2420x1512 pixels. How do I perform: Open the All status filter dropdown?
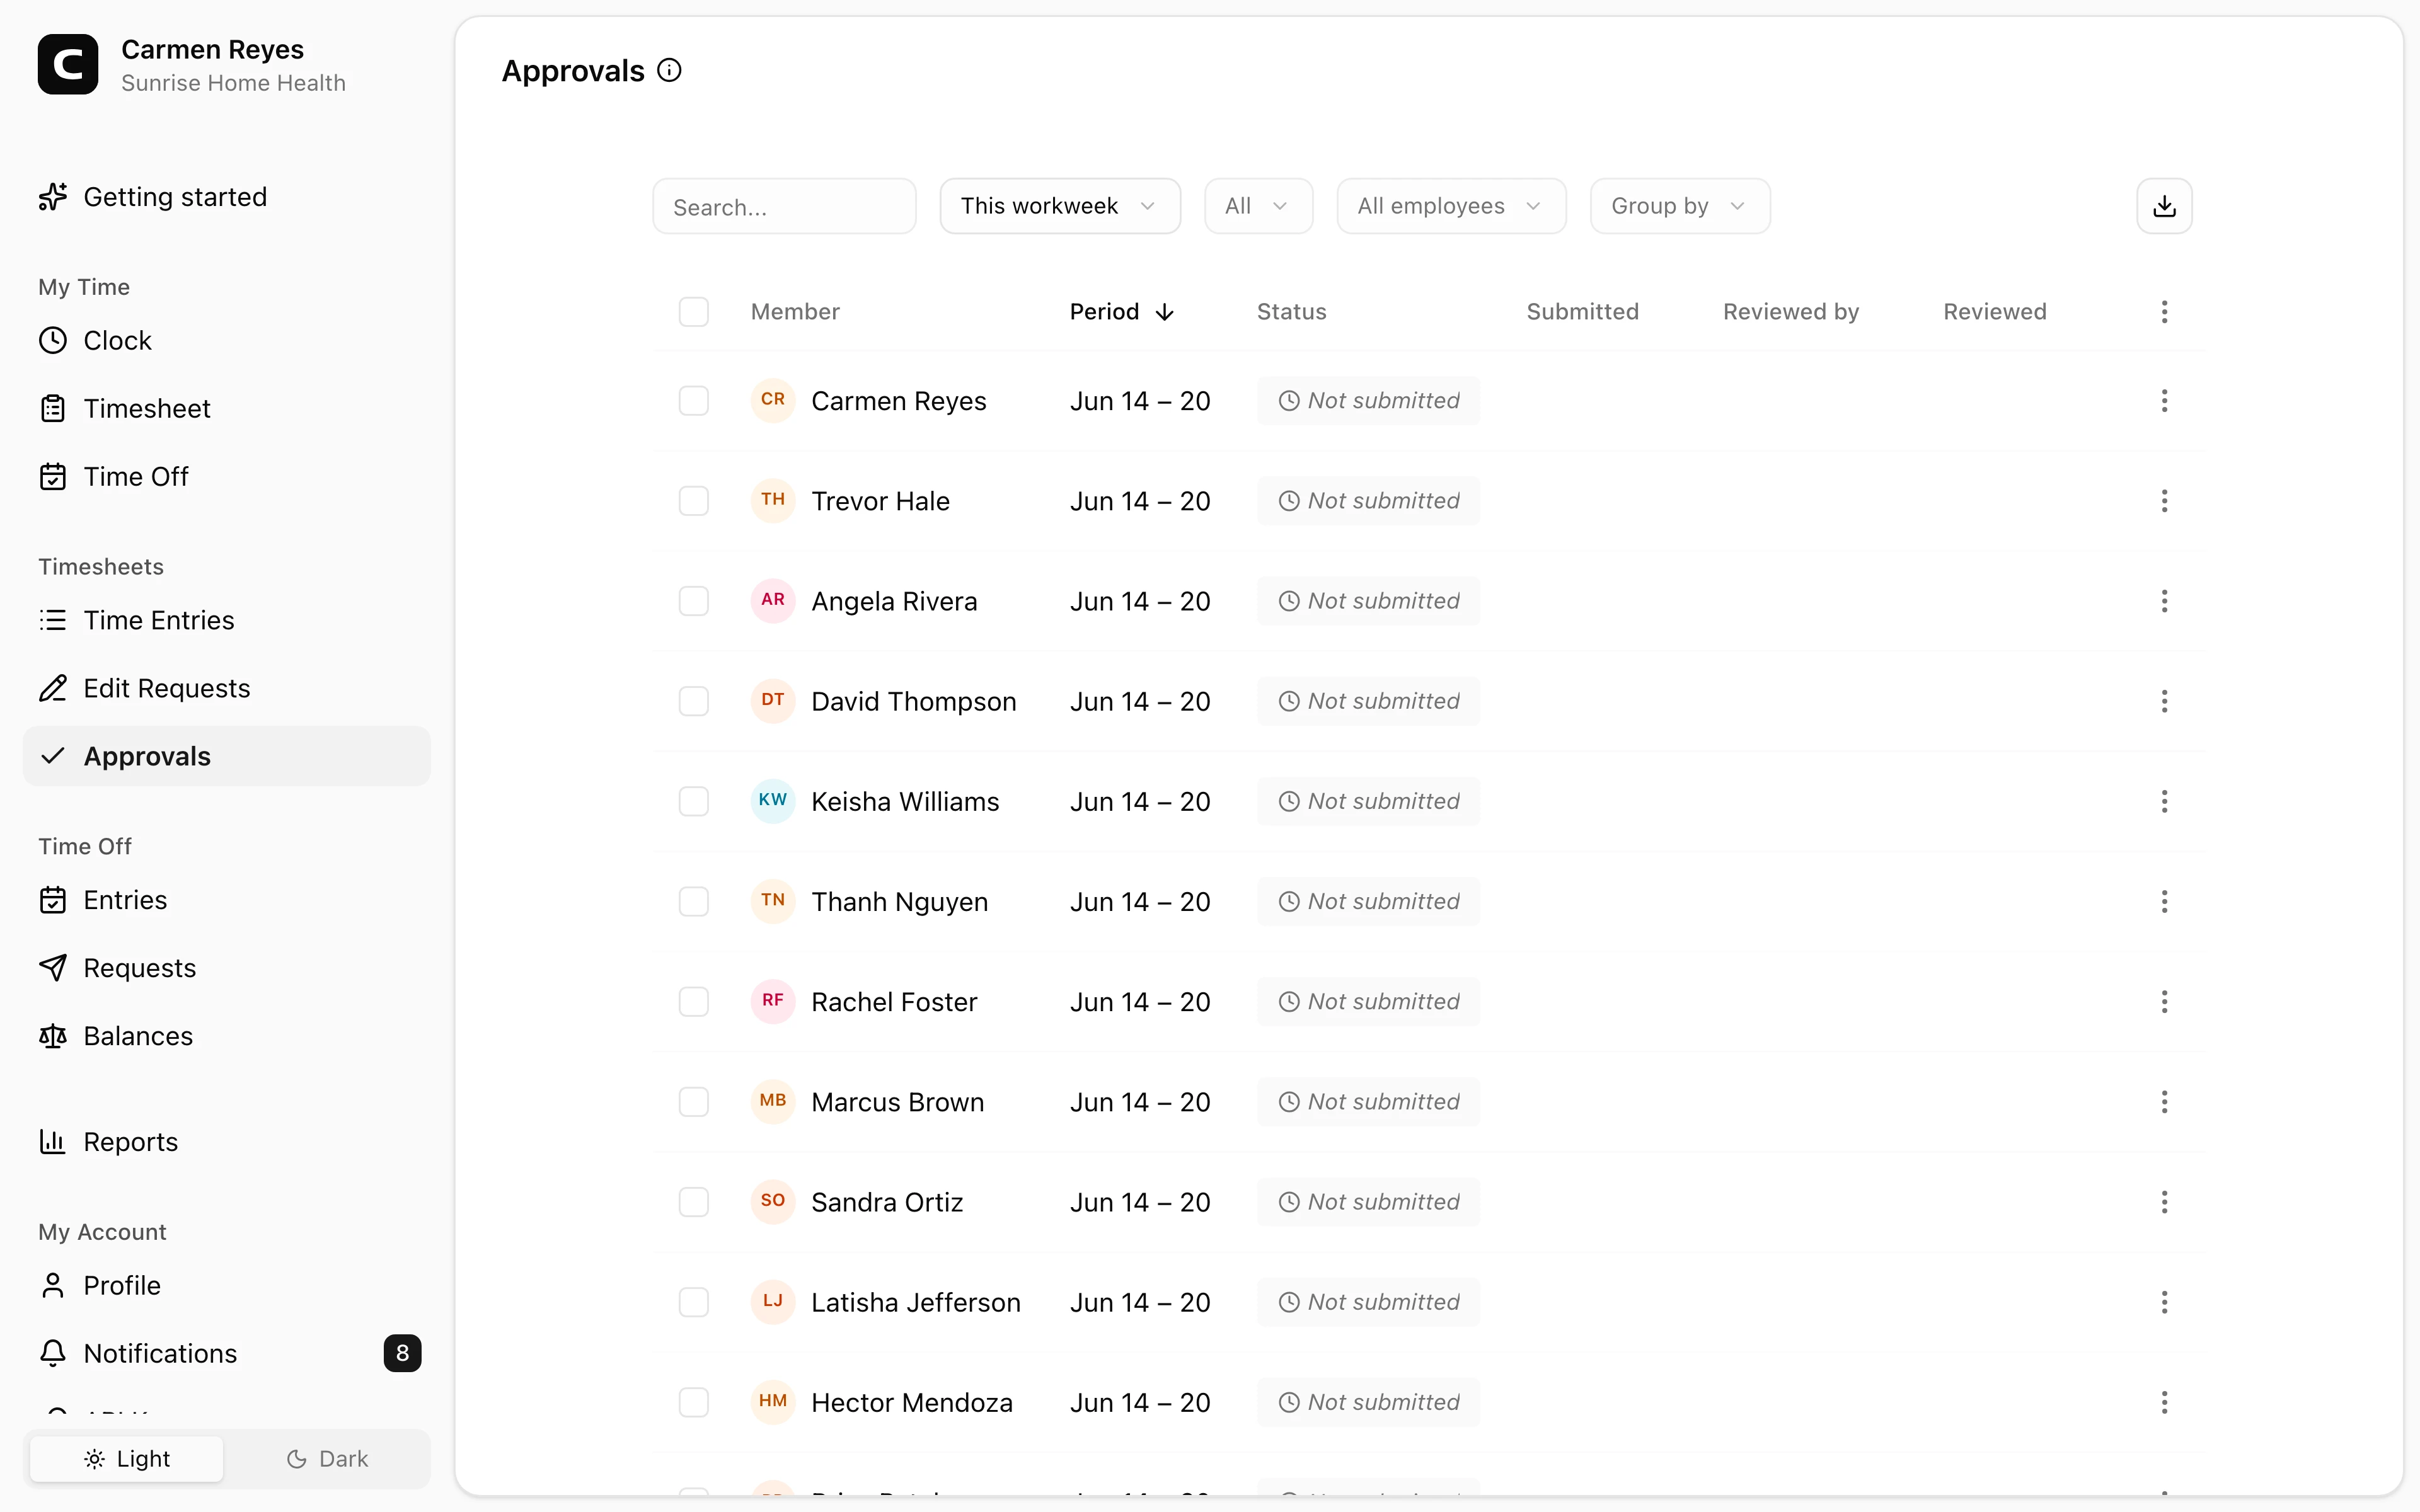1258,206
